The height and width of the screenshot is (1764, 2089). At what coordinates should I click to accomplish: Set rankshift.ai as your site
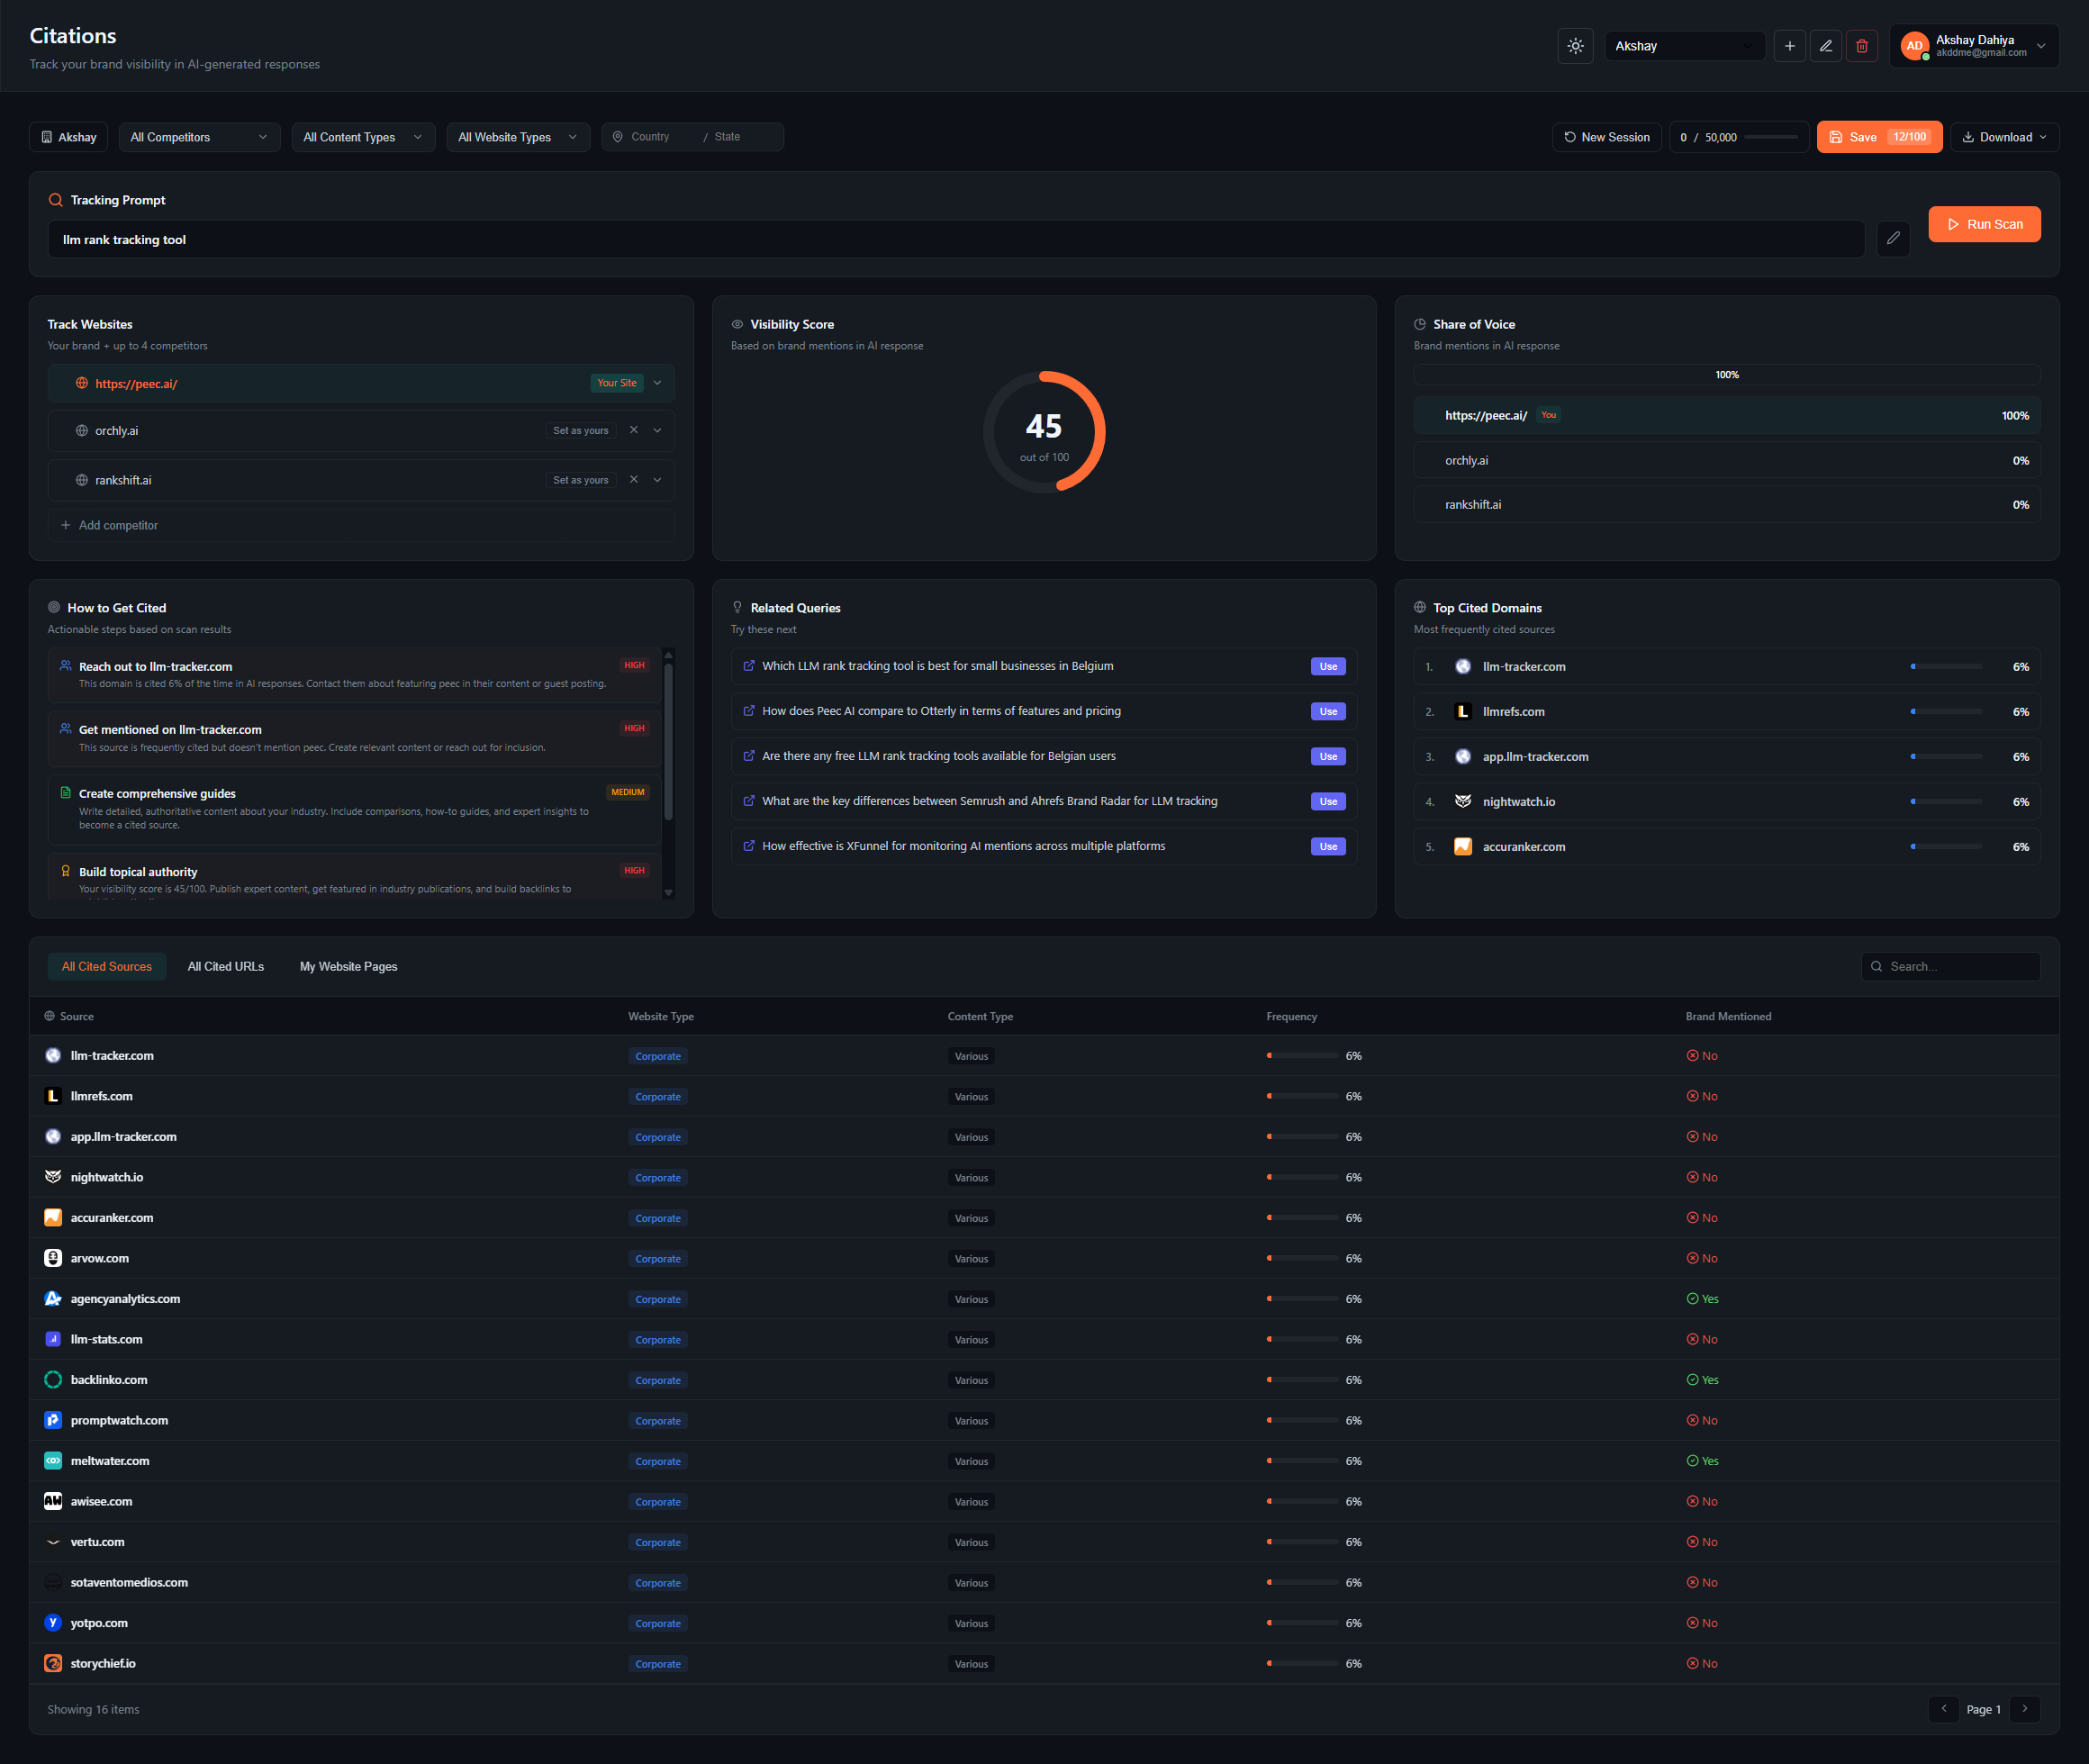[580, 481]
